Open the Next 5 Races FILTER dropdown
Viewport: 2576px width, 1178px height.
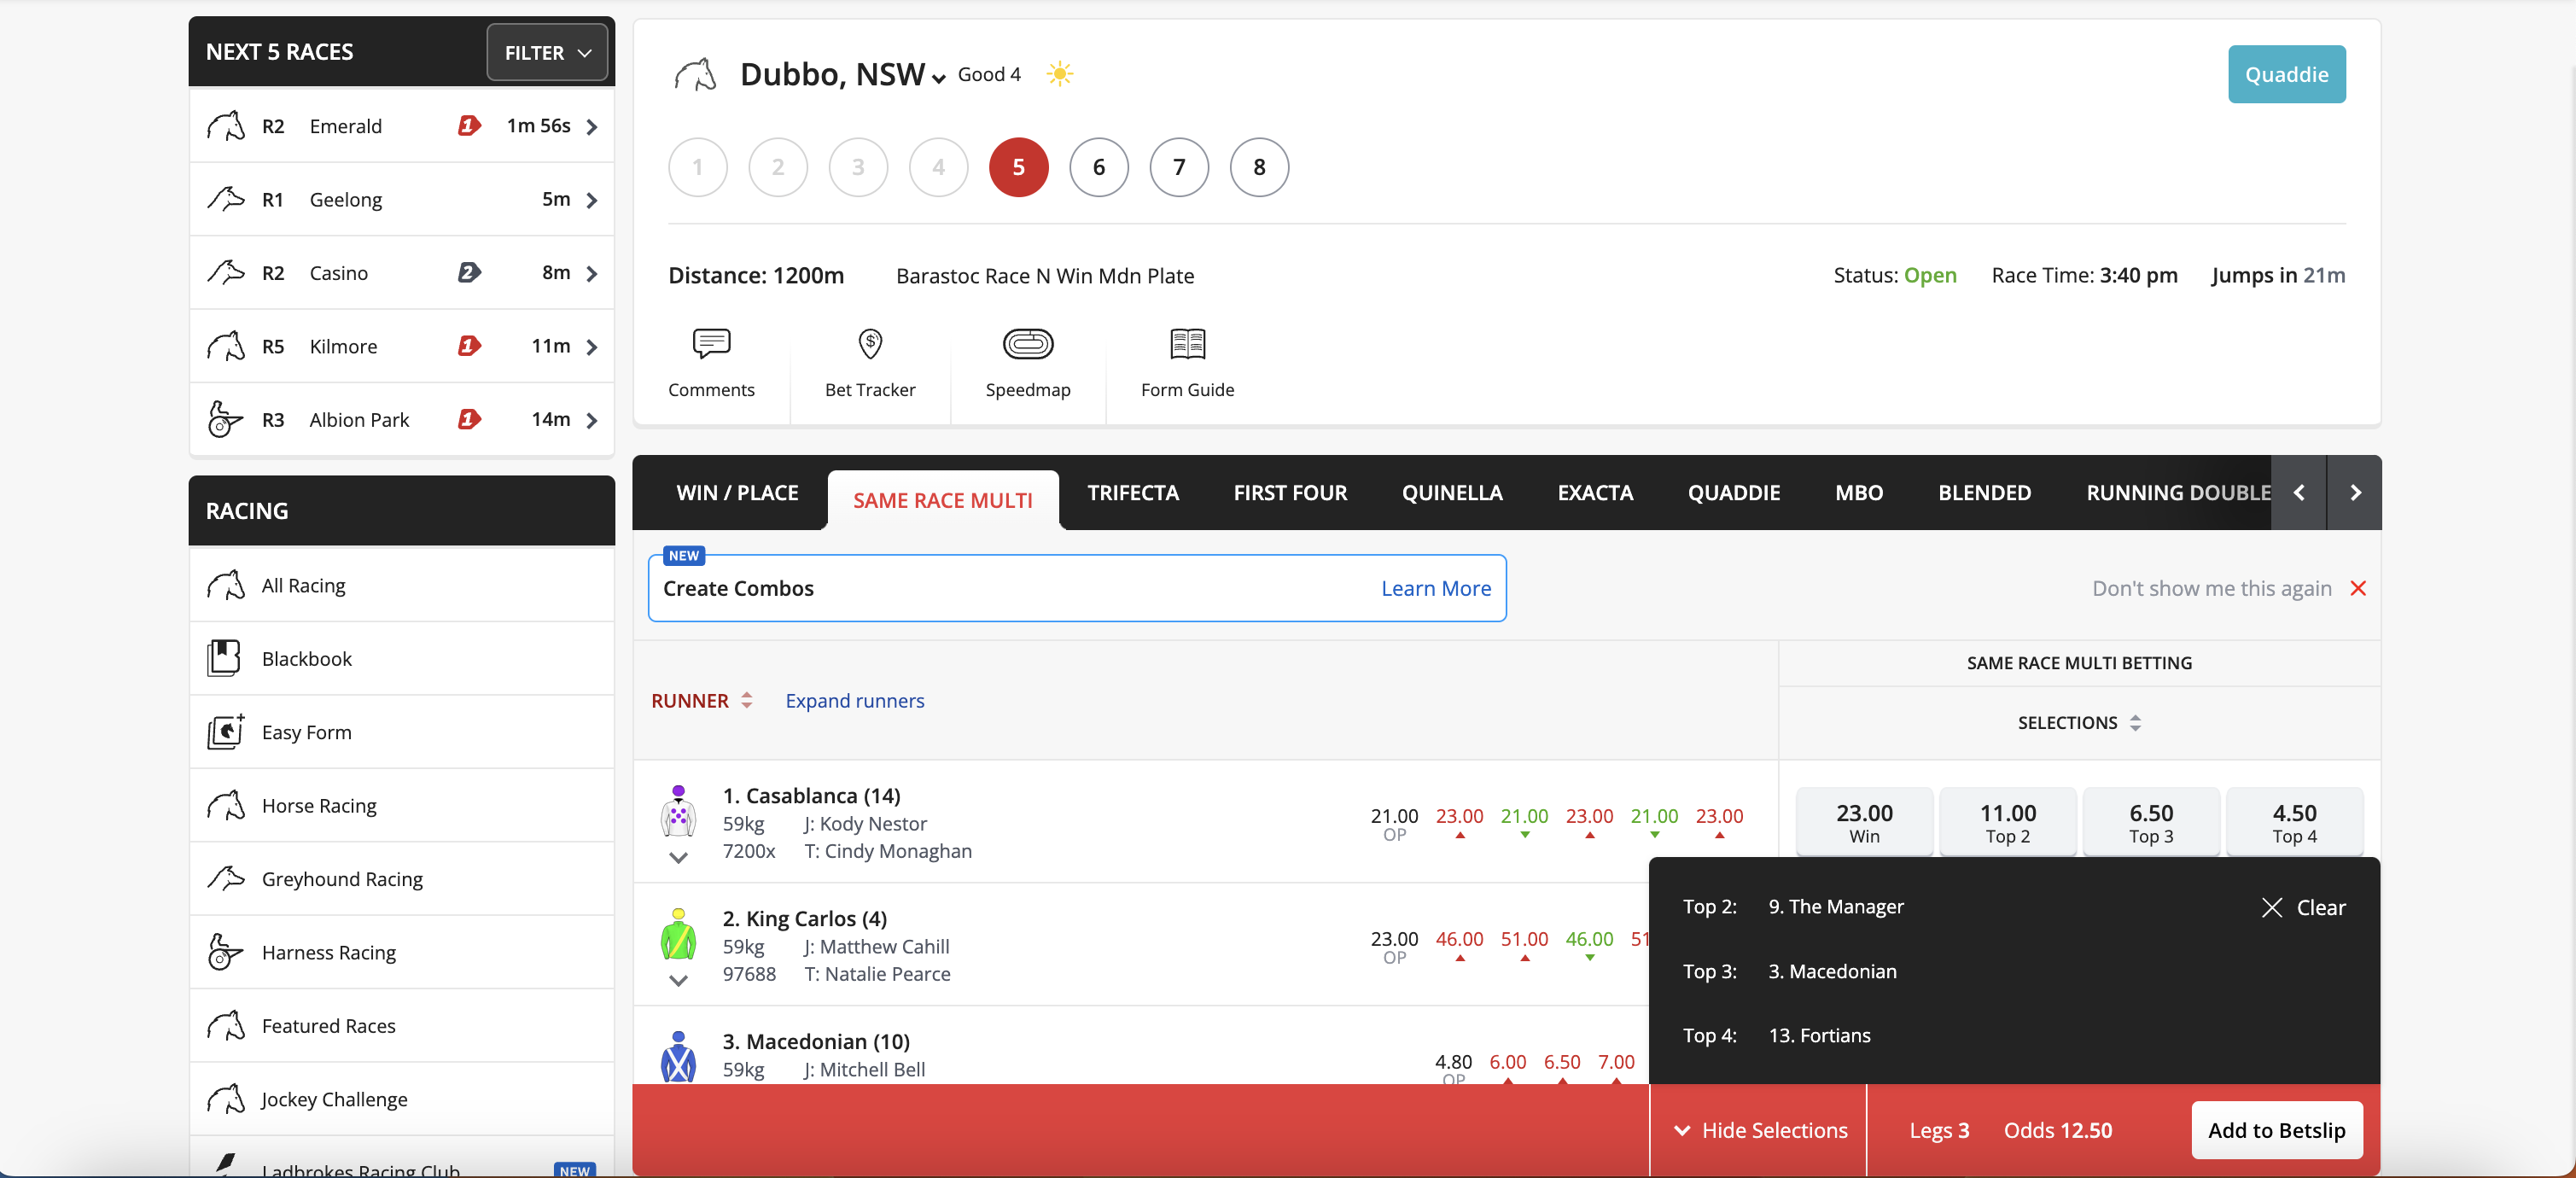pos(547,52)
